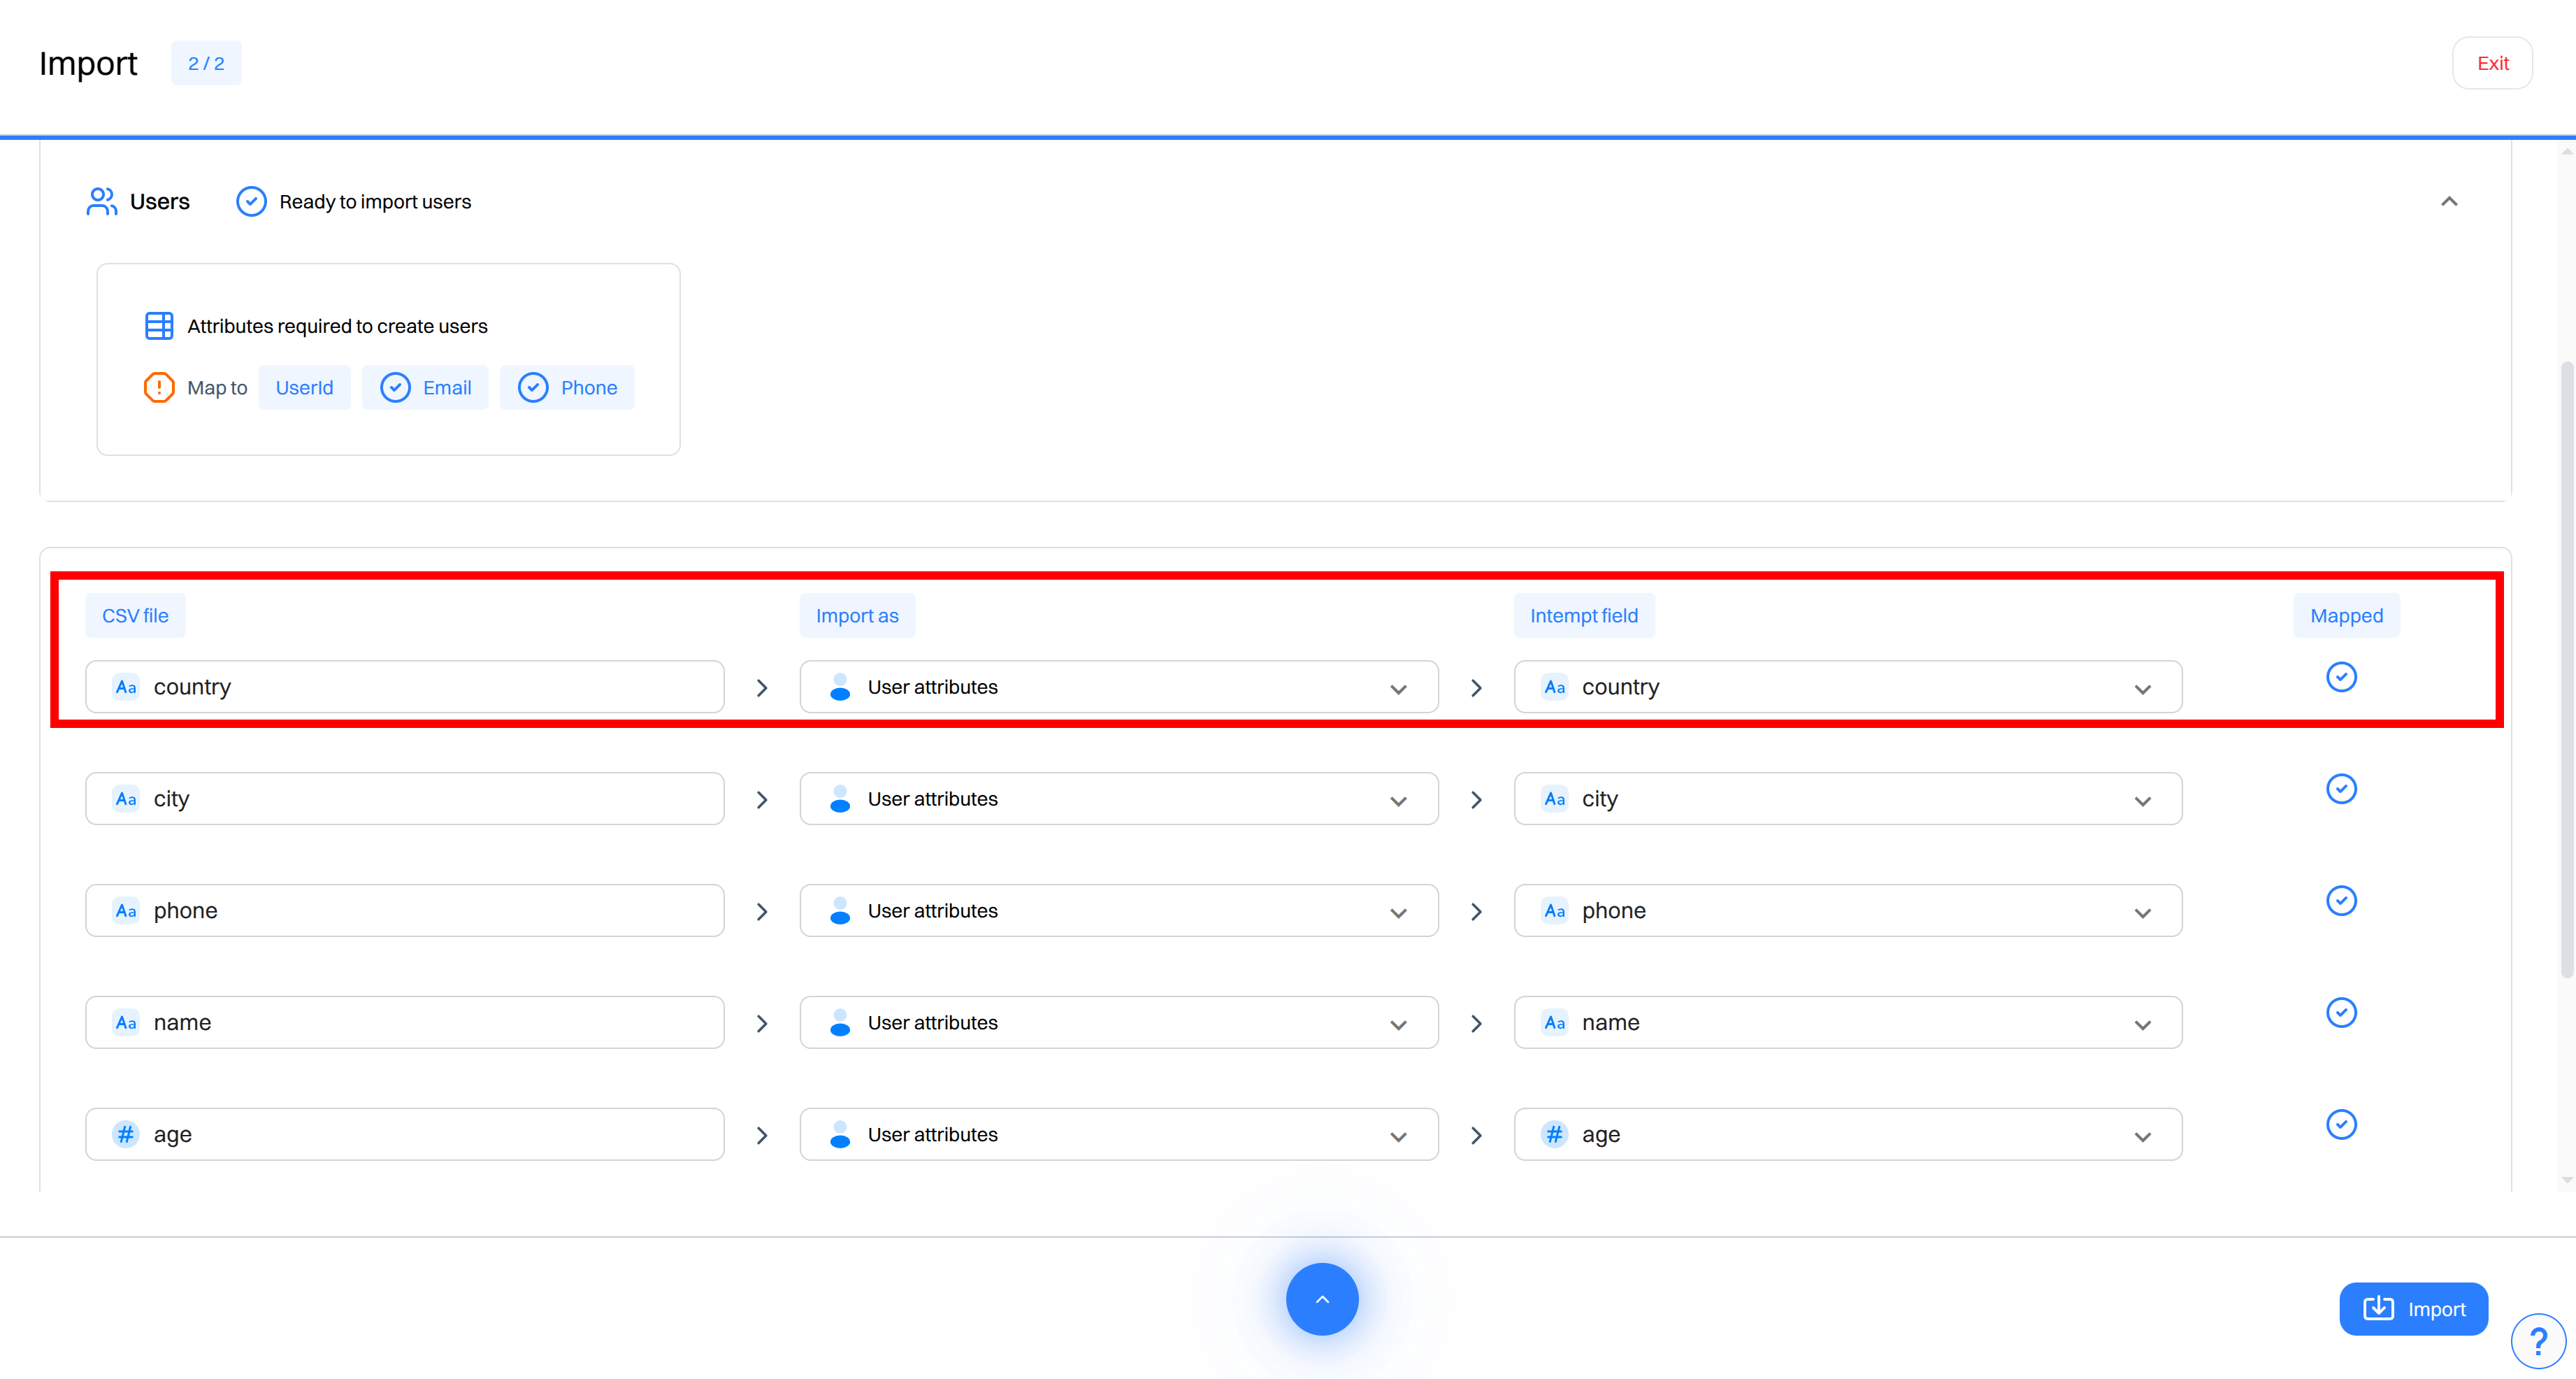Open Intempt field dropdown showing name

click(1848, 1023)
